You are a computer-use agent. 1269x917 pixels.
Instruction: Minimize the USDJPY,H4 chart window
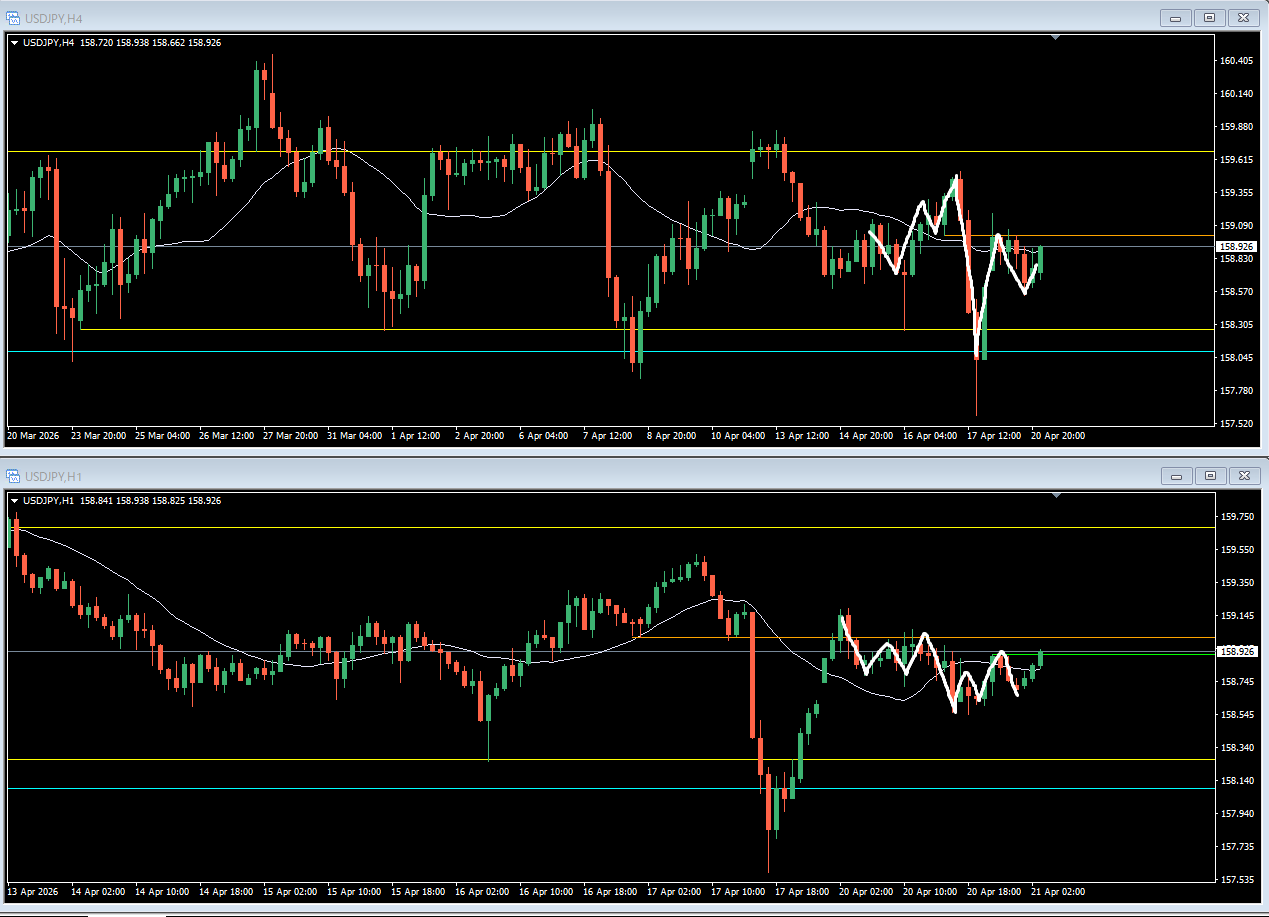click(1175, 17)
